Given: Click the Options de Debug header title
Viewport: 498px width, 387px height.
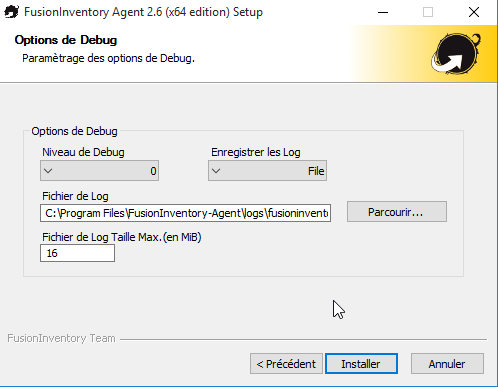Looking at the screenshot, I should pyautogui.click(x=66, y=40).
